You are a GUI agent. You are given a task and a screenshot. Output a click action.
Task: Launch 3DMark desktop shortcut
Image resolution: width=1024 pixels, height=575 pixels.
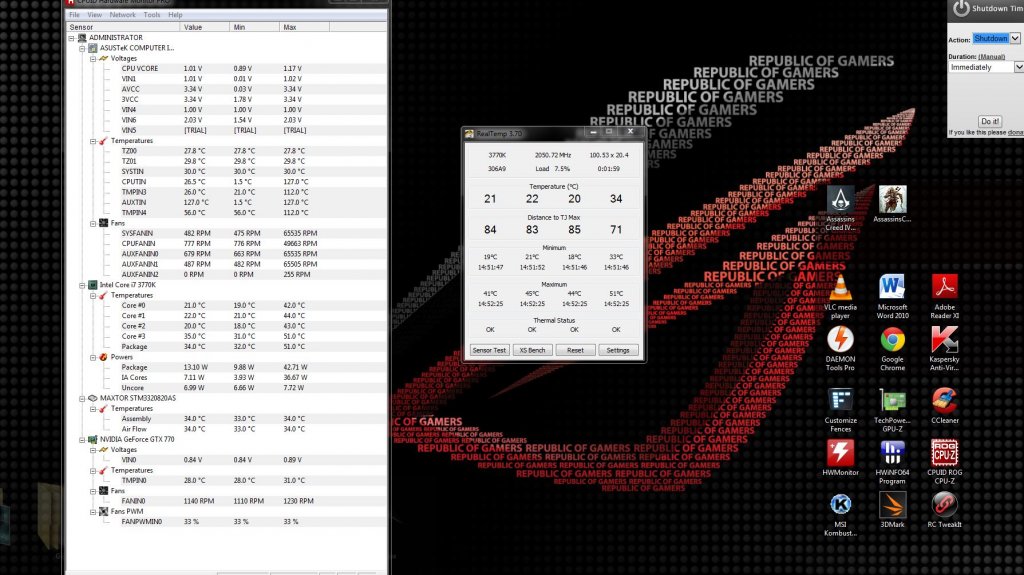point(892,510)
